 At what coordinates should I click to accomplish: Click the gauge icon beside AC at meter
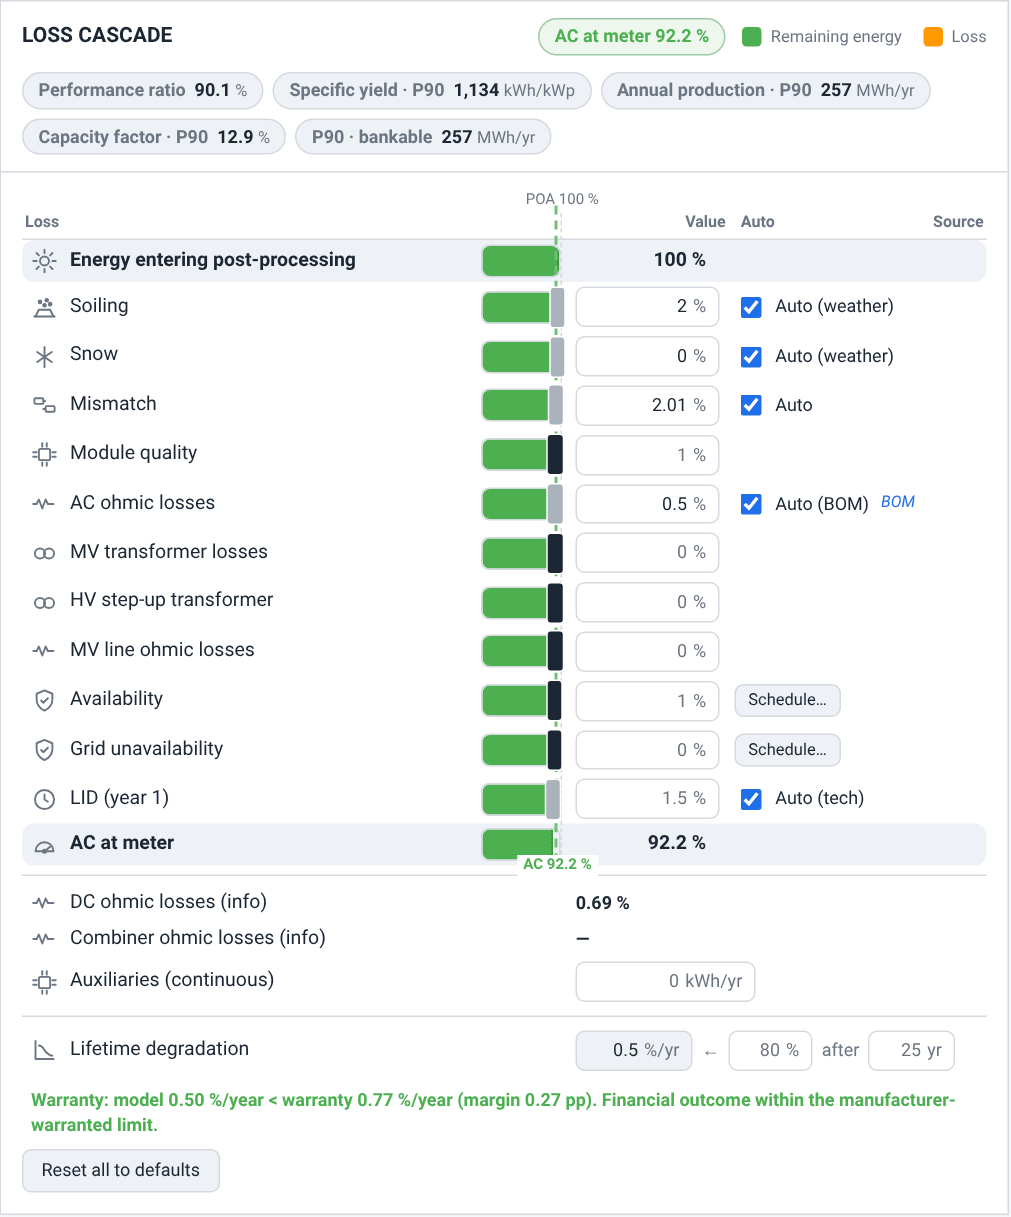click(44, 845)
